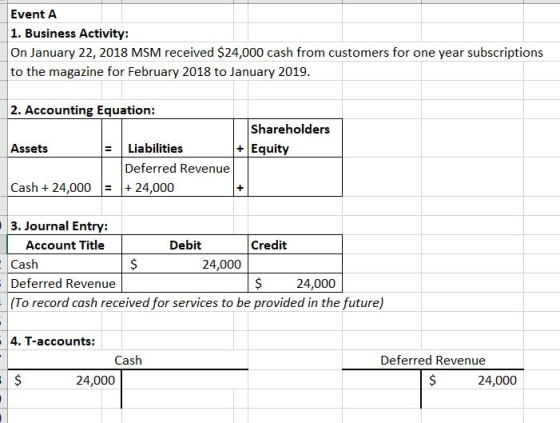Viewport: 560px width, 423px height.
Task: Select the 'Cash + 24,000' cell
Action: coord(54,177)
